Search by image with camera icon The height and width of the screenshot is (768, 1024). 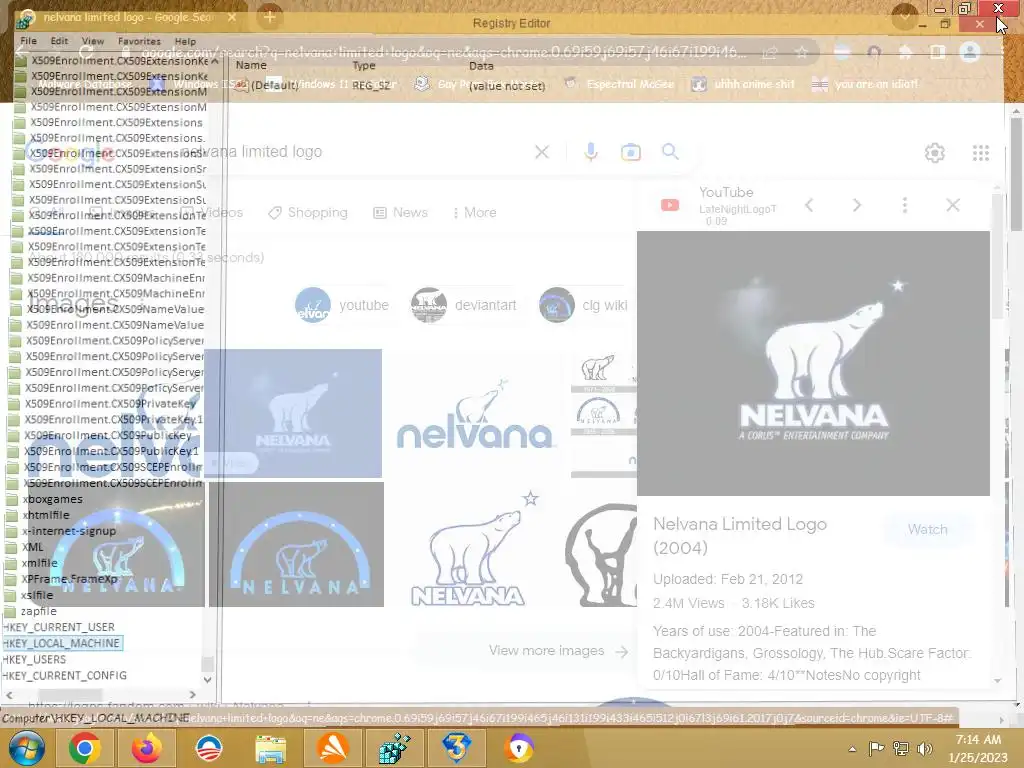click(630, 152)
